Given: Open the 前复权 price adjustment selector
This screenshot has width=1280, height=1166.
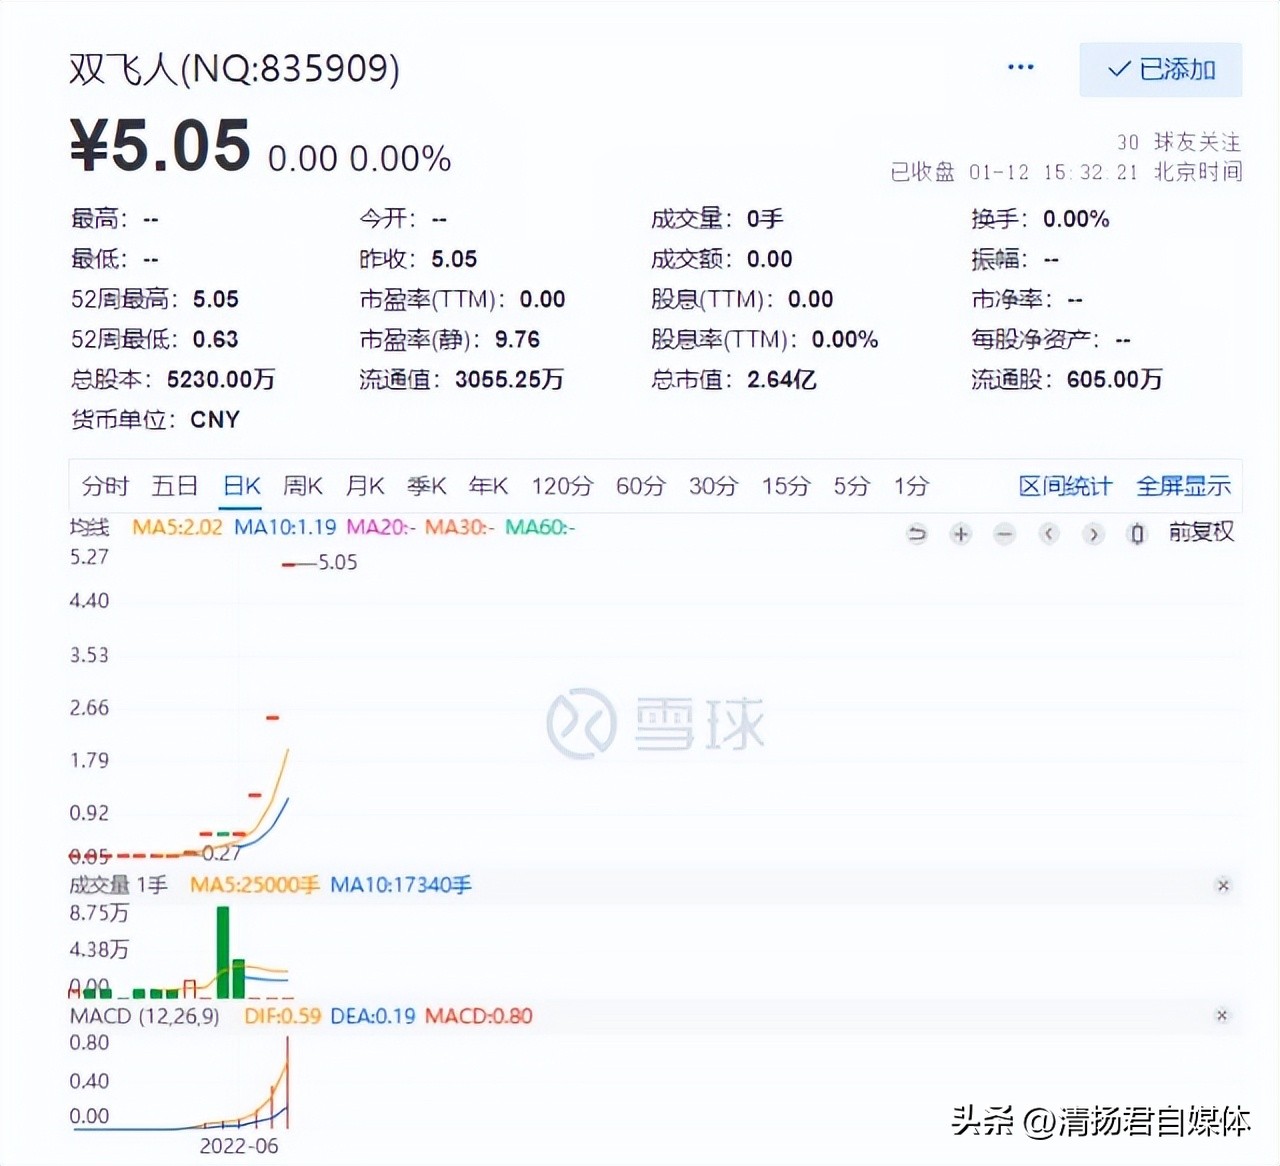Looking at the screenshot, I should coord(1201,533).
